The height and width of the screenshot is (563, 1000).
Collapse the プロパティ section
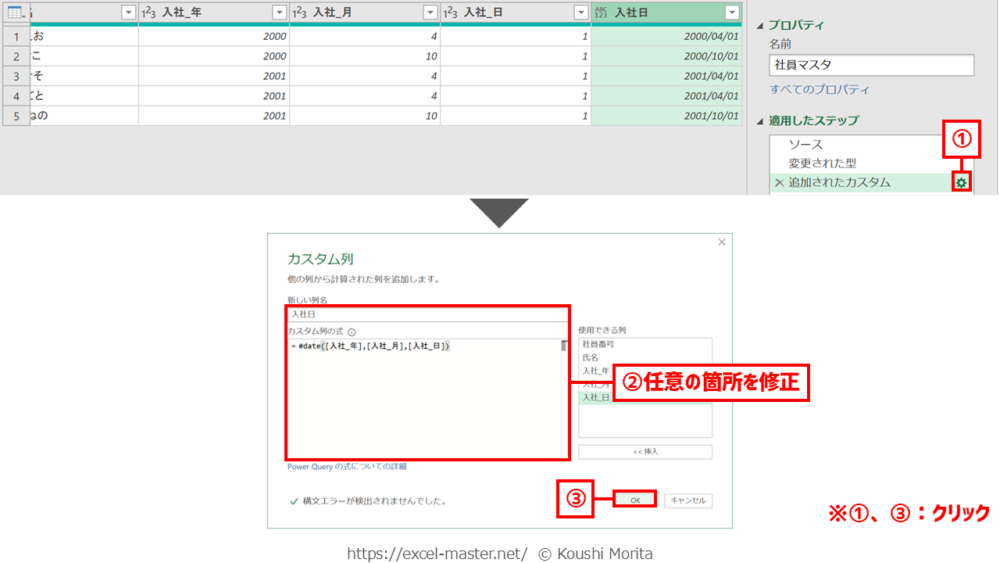(x=761, y=25)
